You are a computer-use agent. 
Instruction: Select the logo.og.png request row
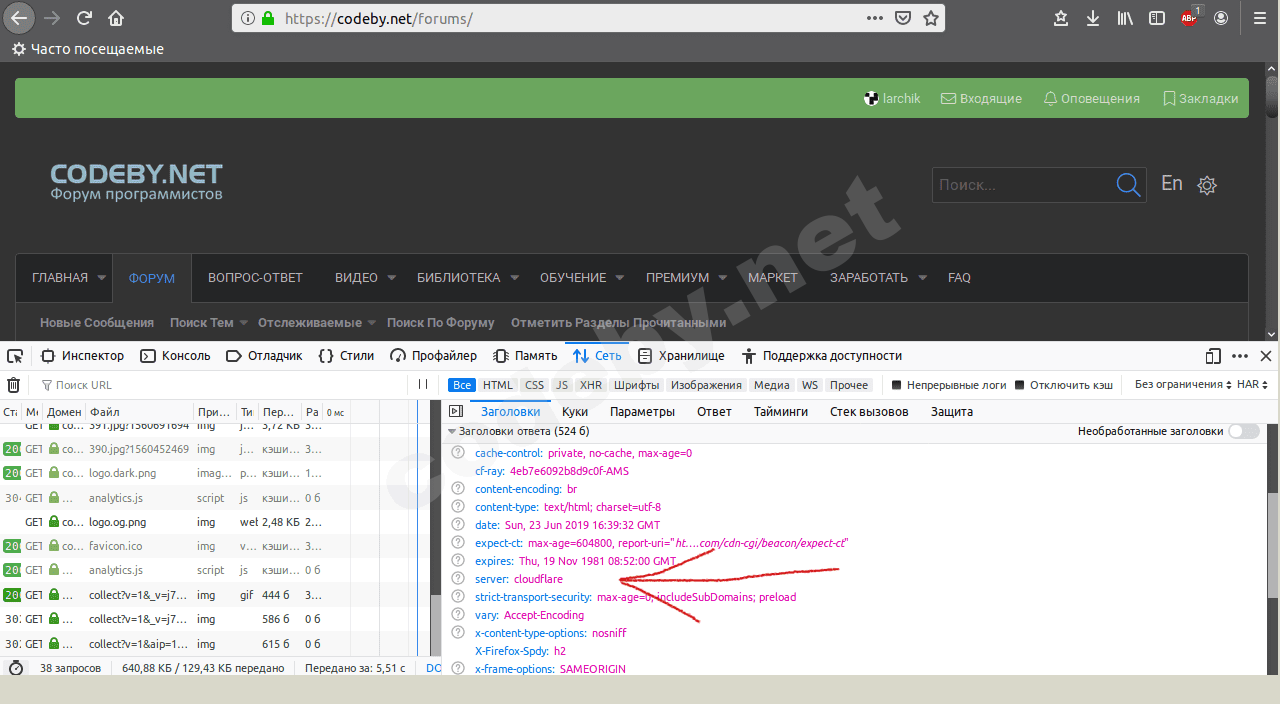[215, 522]
